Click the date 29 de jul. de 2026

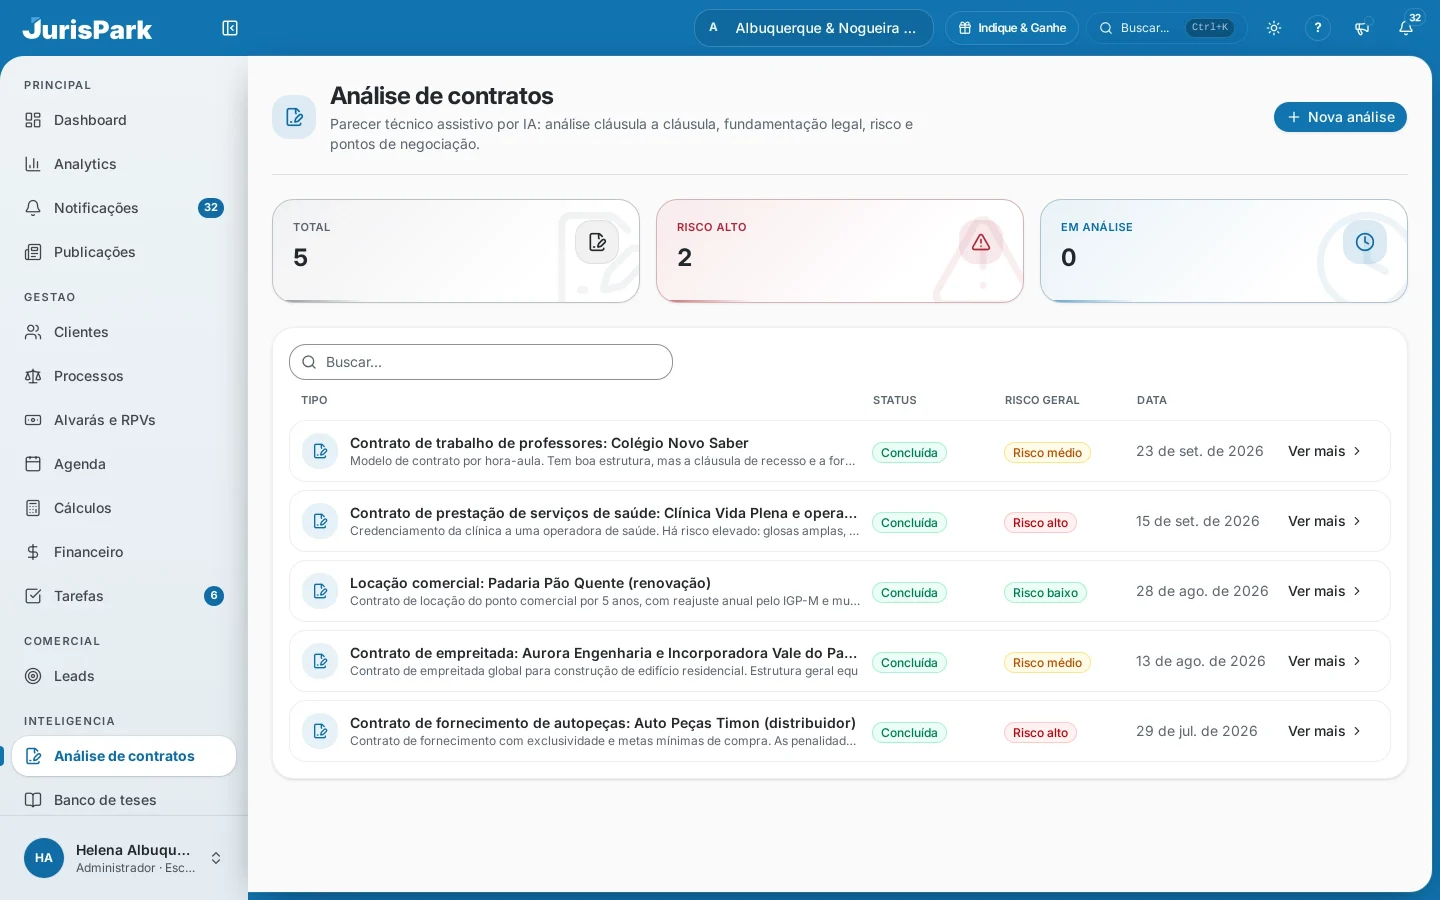[1197, 731]
